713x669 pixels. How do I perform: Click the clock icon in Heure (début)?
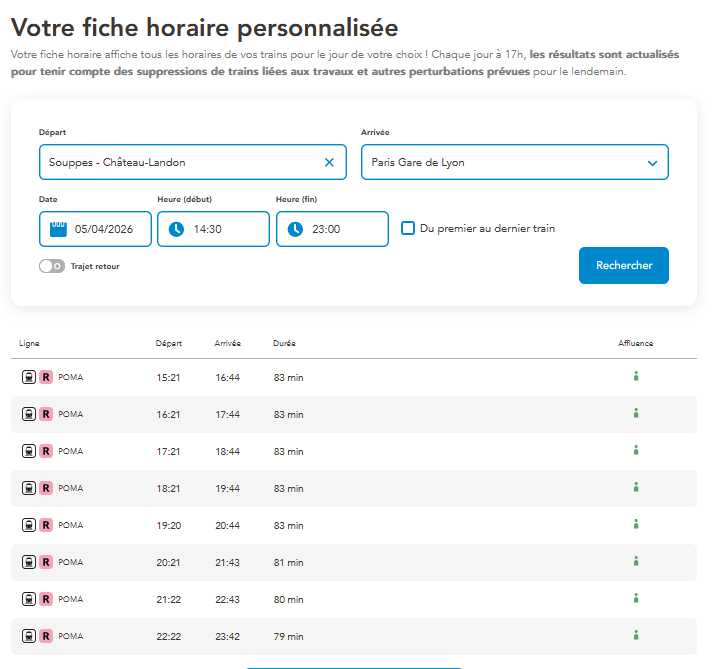(x=176, y=229)
